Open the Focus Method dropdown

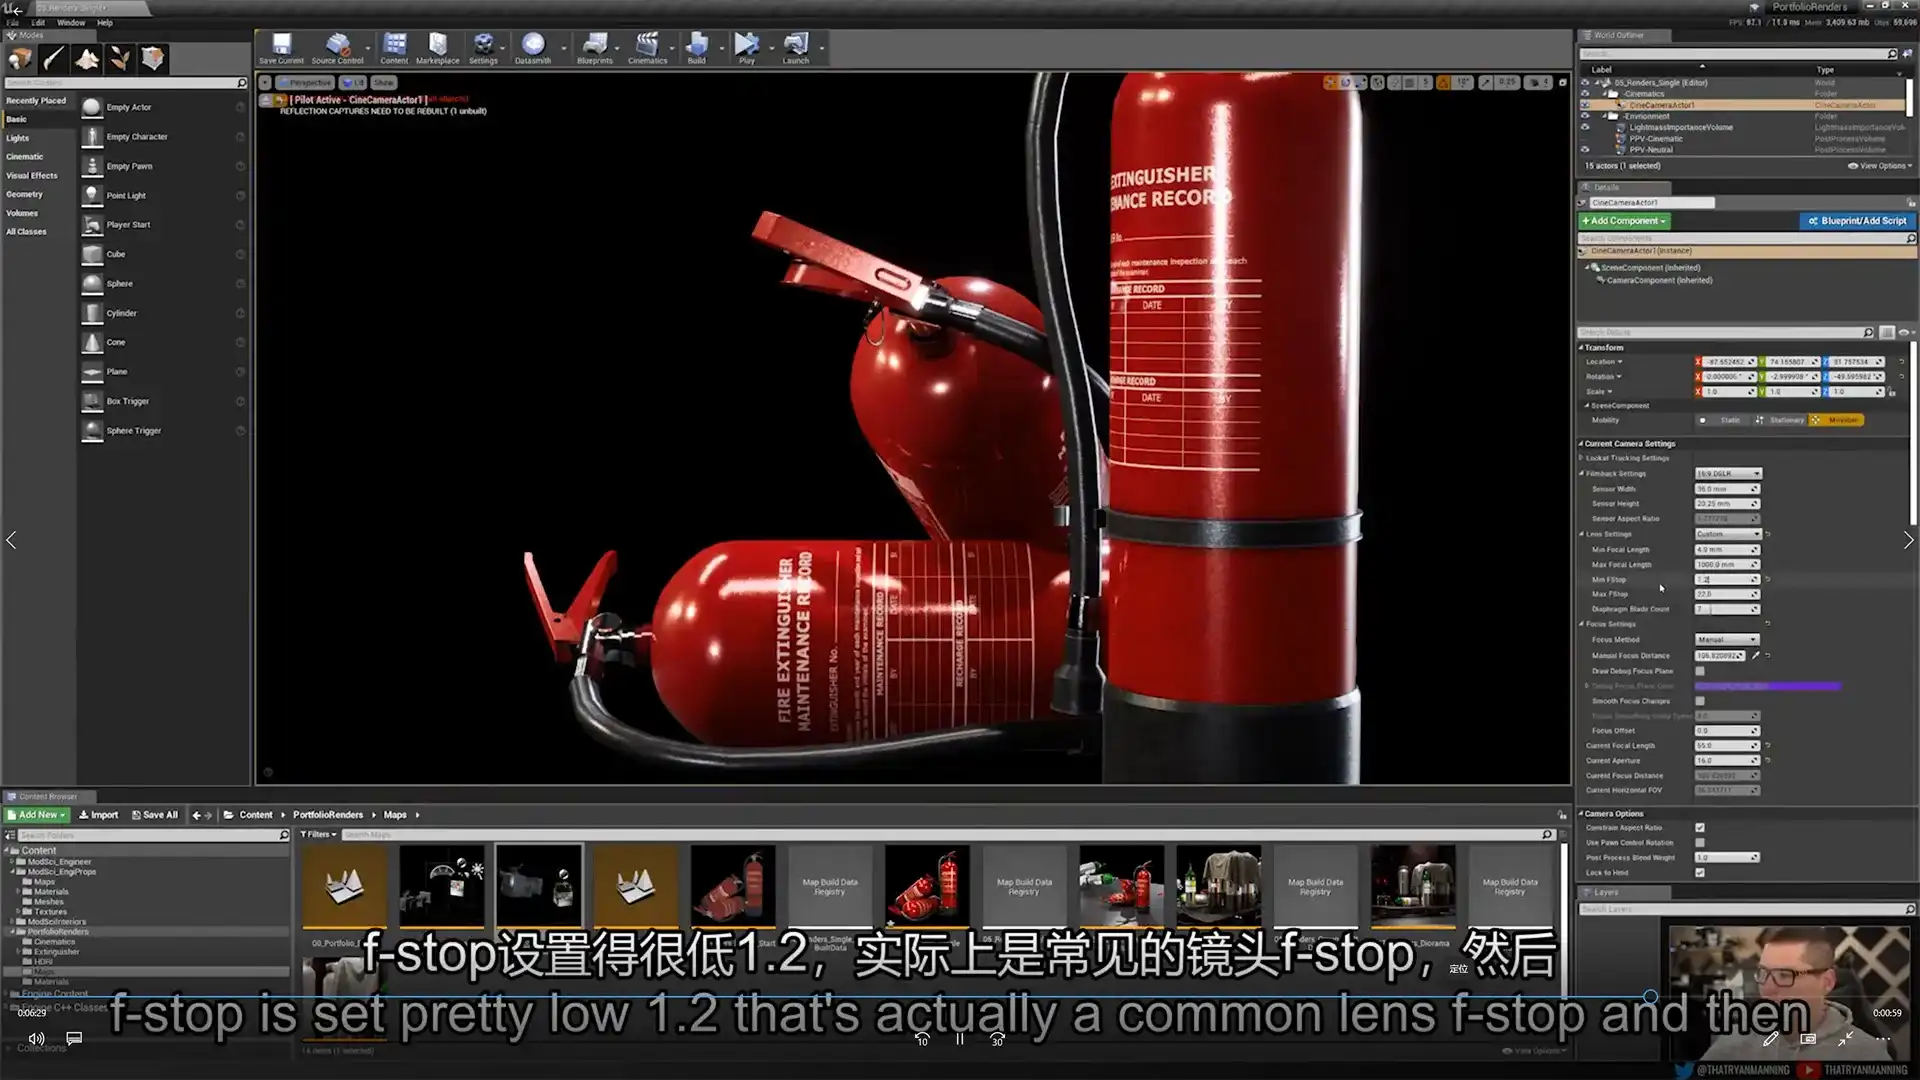pyautogui.click(x=1727, y=639)
